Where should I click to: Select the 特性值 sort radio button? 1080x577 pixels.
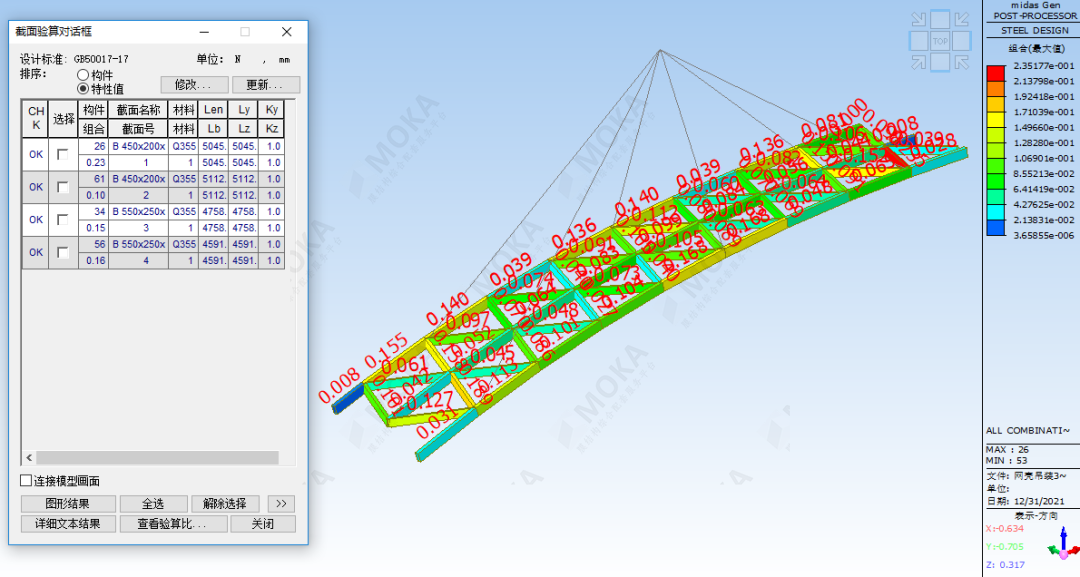(83, 89)
